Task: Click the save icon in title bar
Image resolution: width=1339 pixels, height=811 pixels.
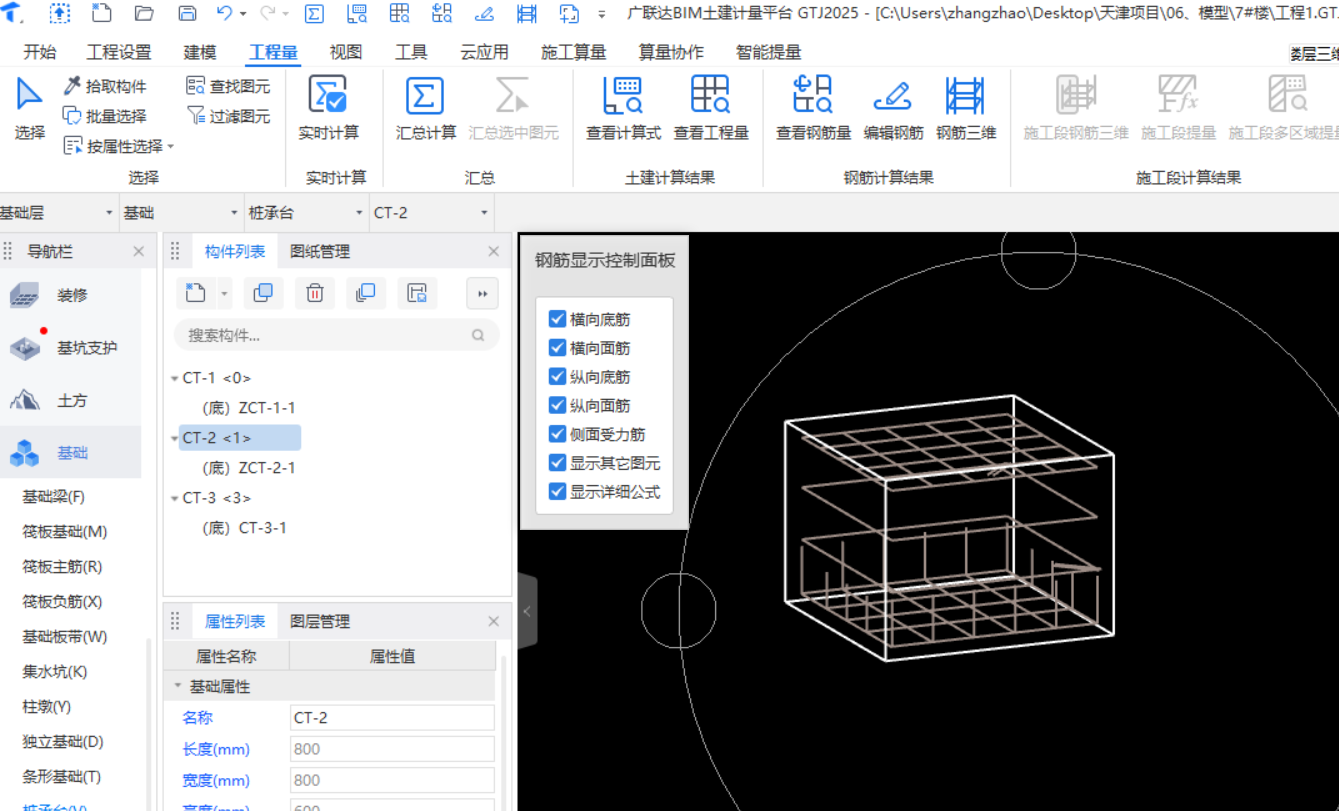Action: 187,14
